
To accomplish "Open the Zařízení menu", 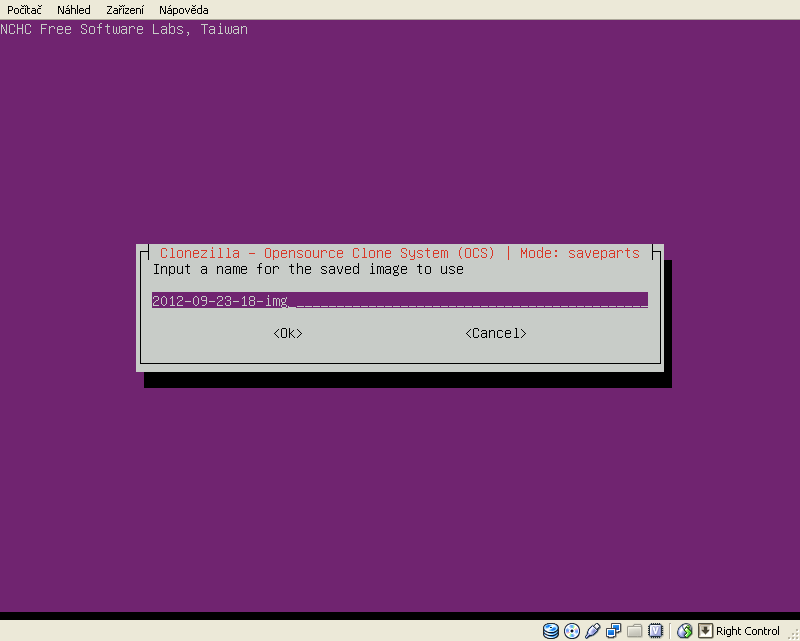I will [x=125, y=10].
